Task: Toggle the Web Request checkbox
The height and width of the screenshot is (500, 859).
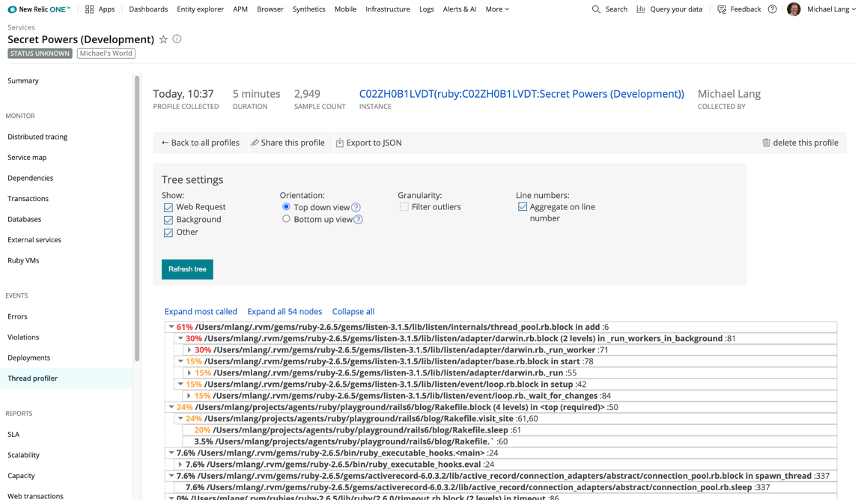Action: click(168, 207)
